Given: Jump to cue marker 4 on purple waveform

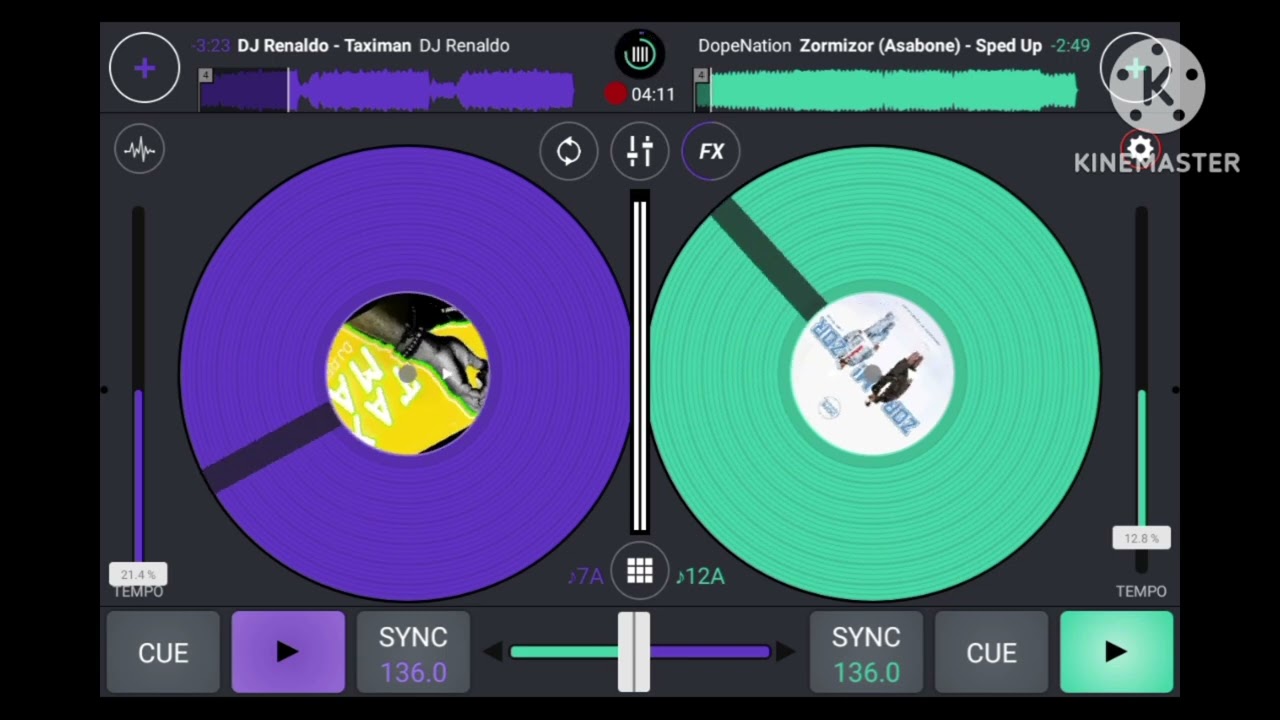Looking at the screenshot, I should pos(205,75).
